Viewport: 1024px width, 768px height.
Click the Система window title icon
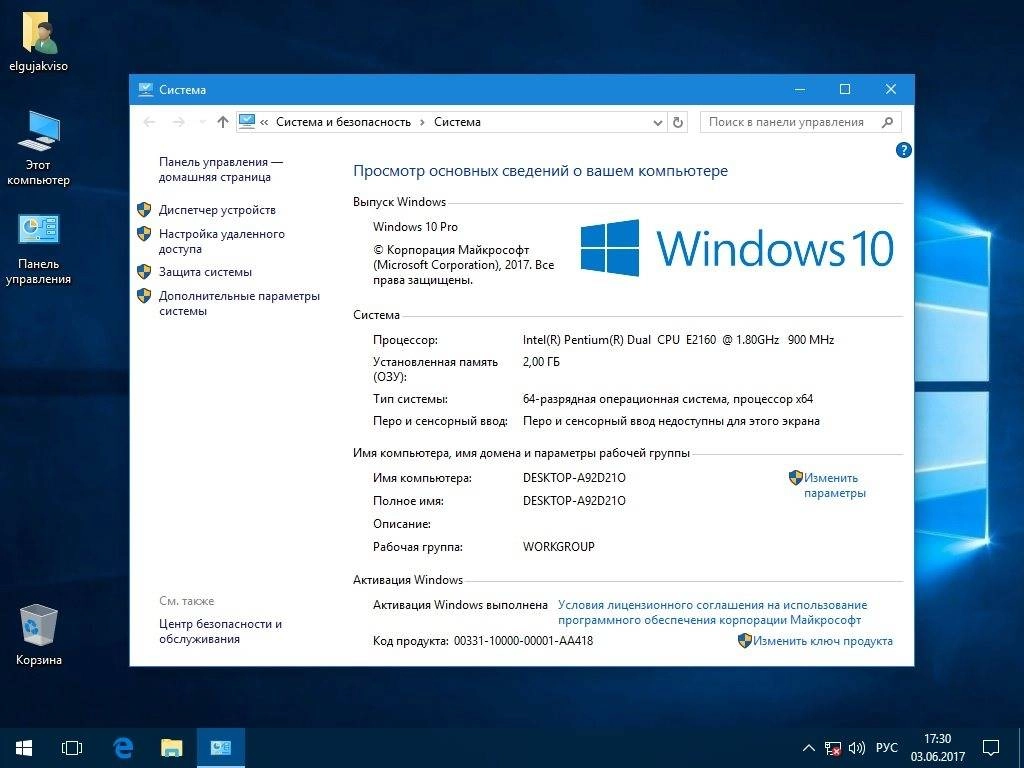pyautogui.click(x=146, y=89)
